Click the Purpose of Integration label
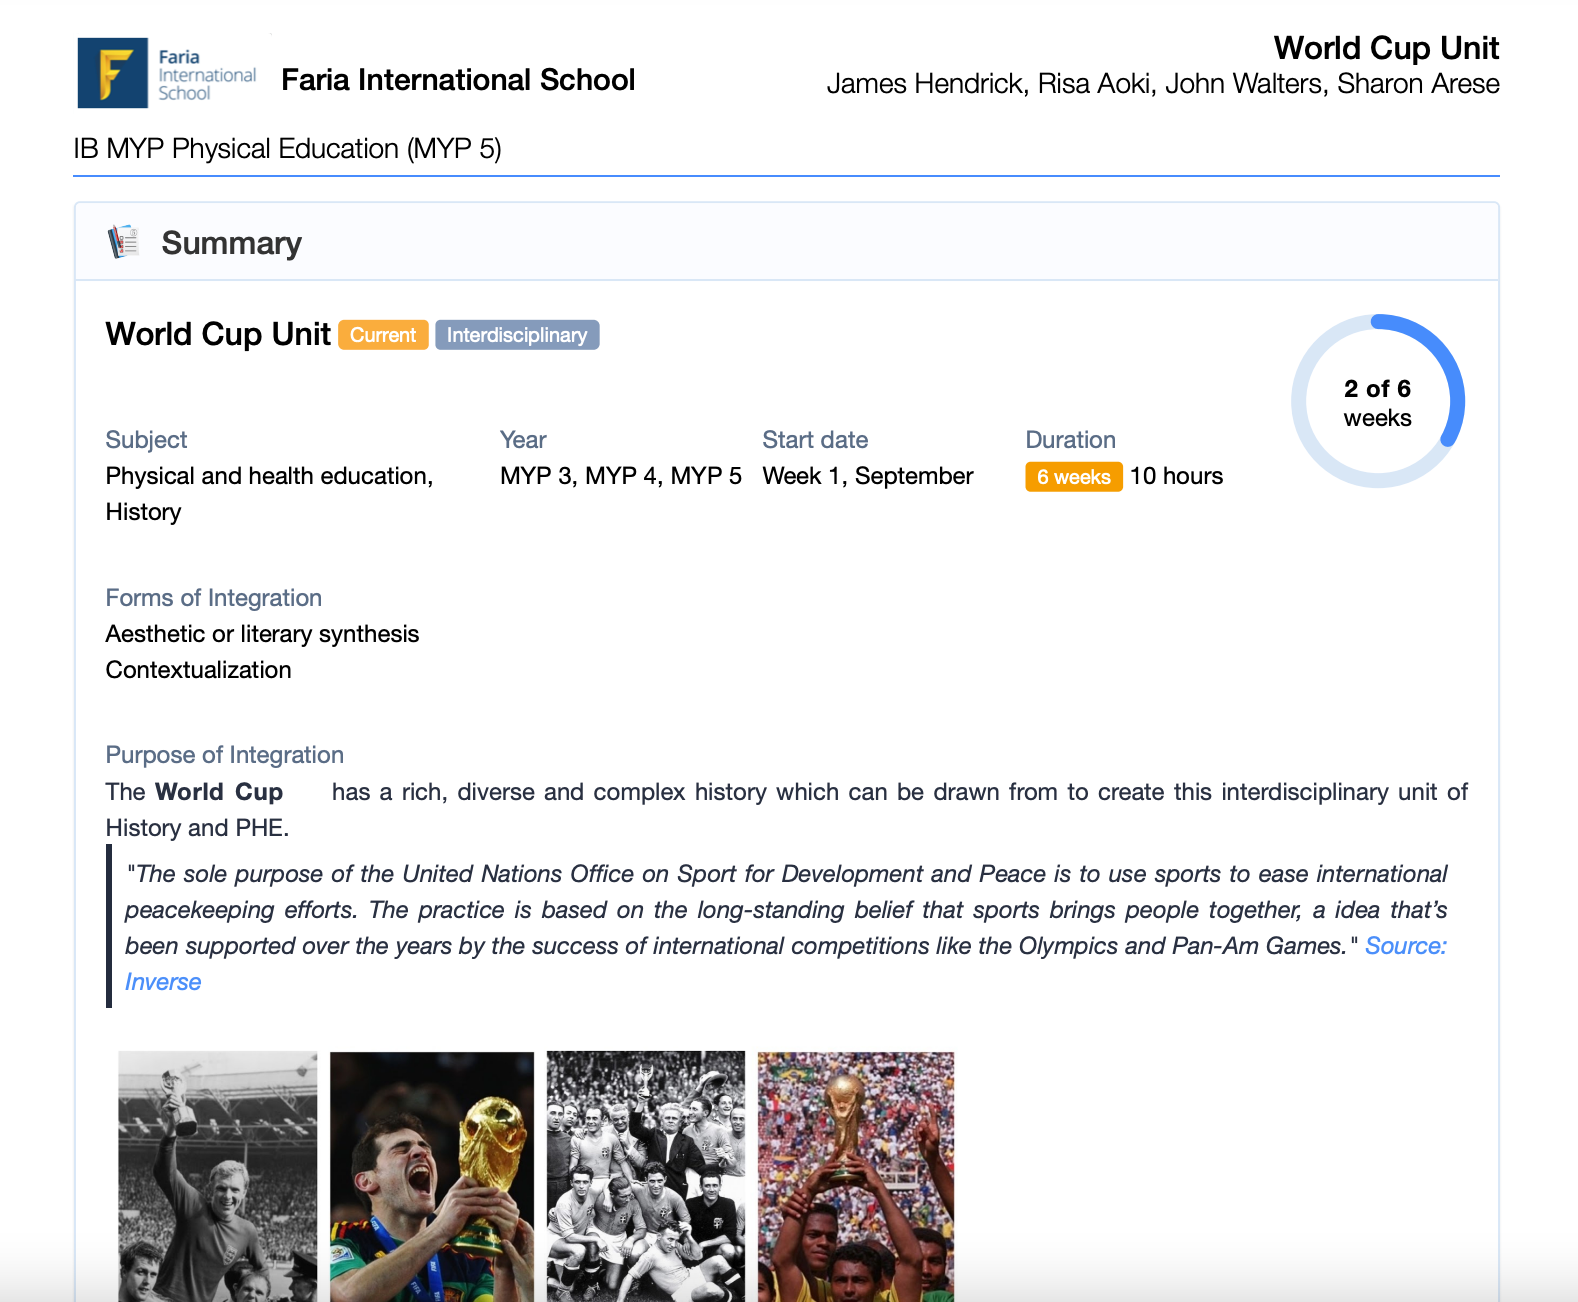 224,755
